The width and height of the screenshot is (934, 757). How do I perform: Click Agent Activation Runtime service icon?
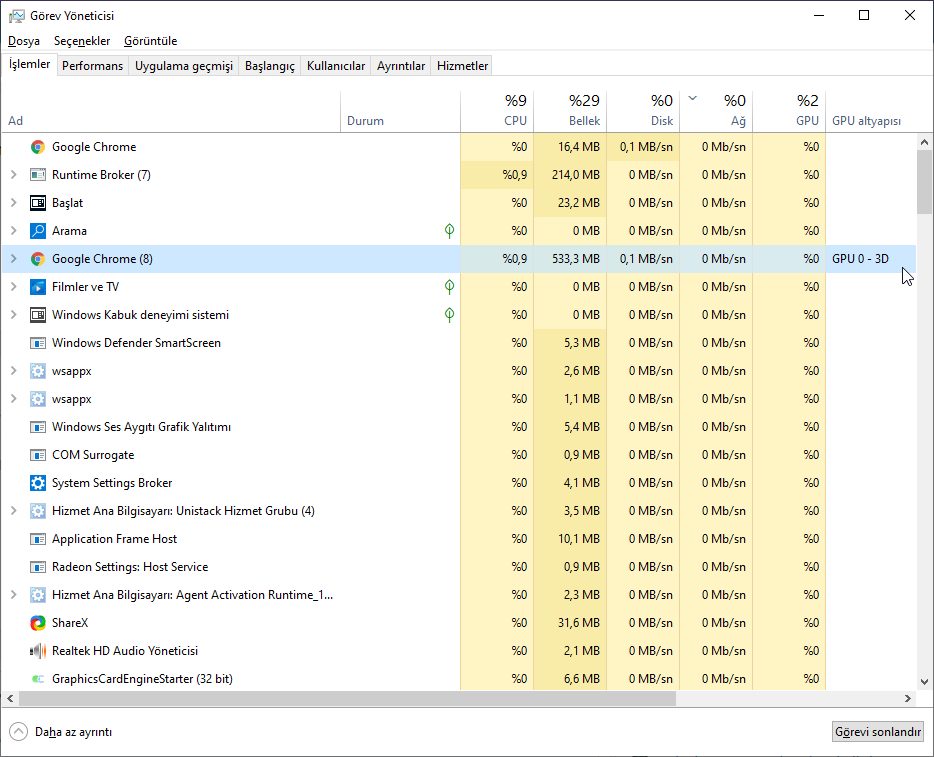pyautogui.click(x=38, y=595)
